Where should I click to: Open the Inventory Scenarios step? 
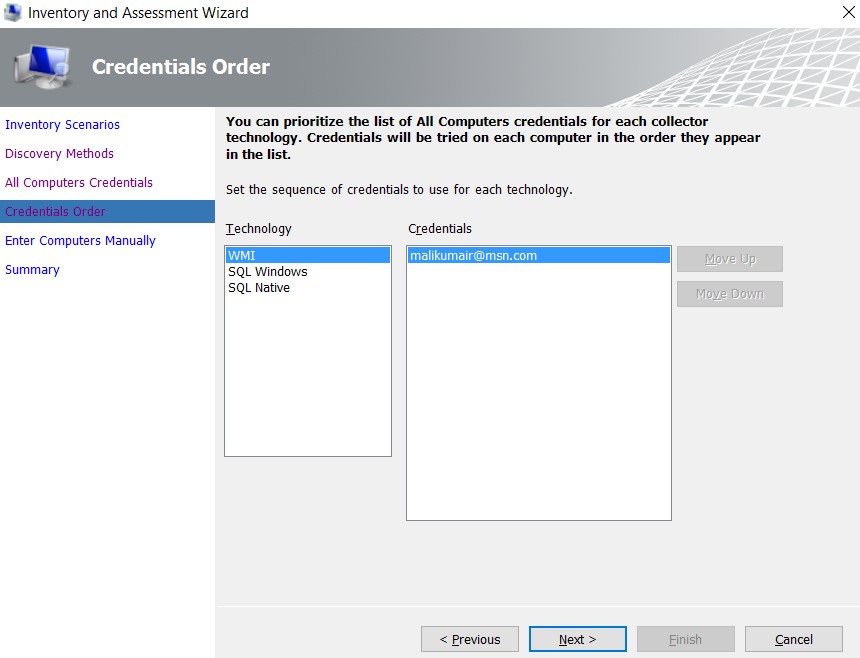(x=62, y=124)
